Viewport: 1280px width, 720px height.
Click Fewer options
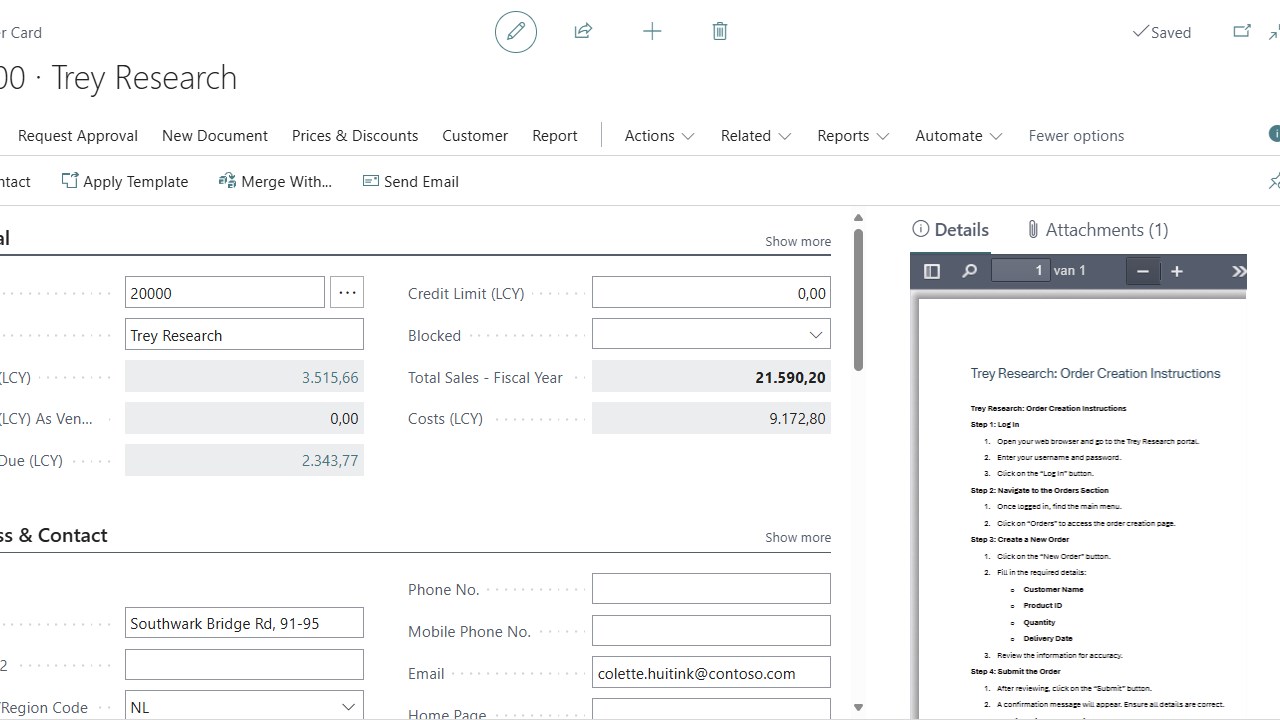pyautogui.click(x=1076, y=136)
